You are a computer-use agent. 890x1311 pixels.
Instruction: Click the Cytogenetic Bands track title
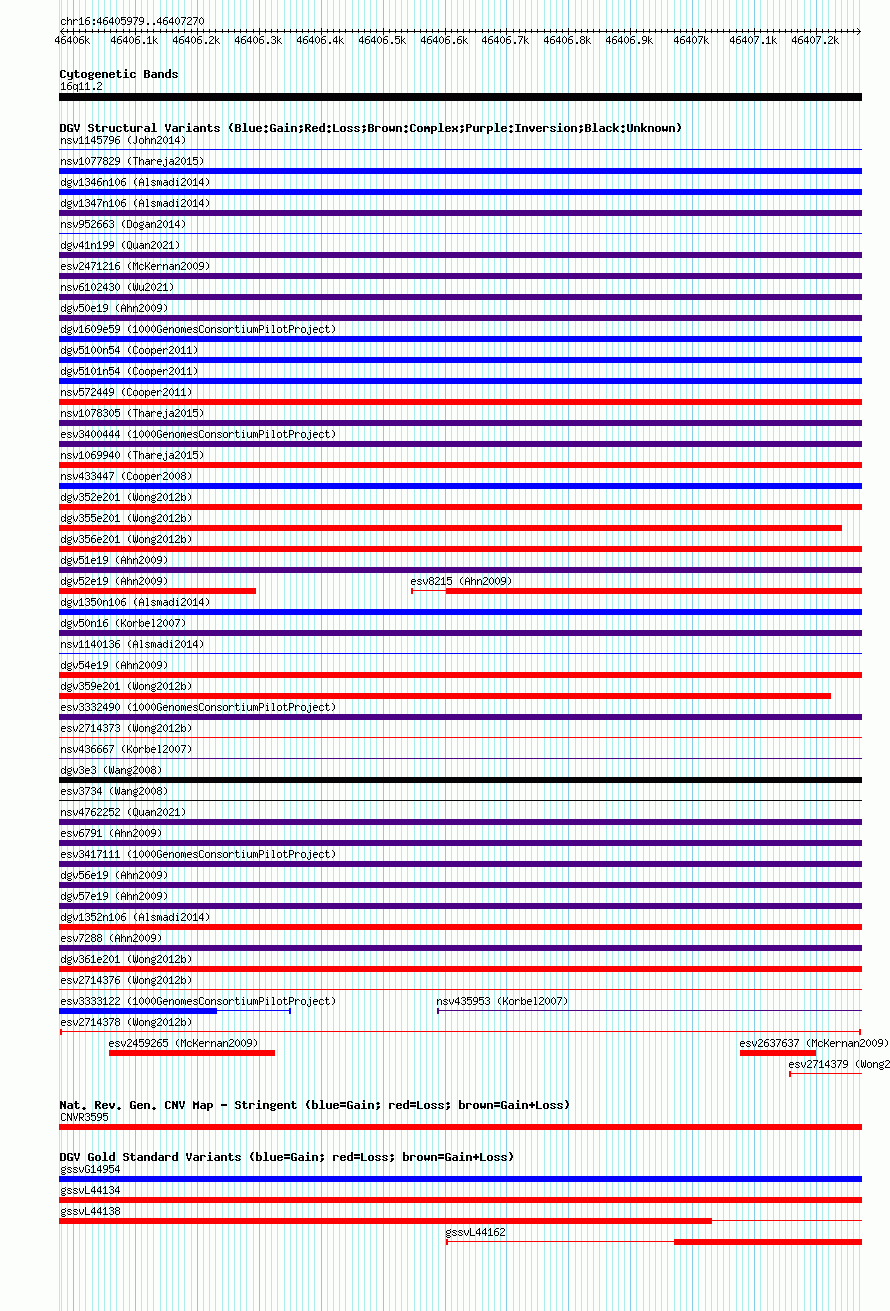click(x=119, y=74)
